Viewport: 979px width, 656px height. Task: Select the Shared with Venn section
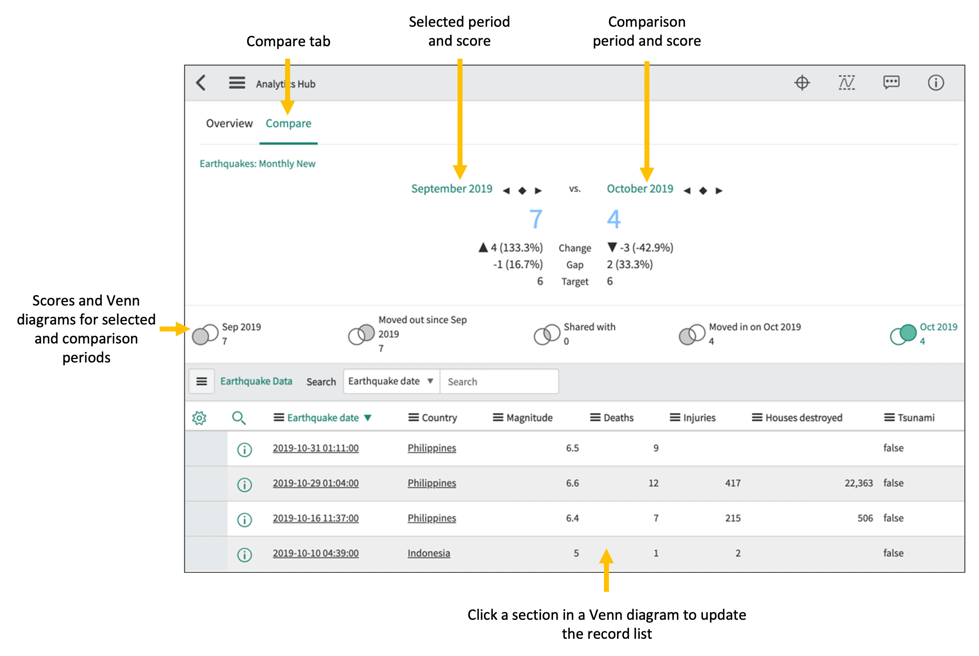pos(547,334)
